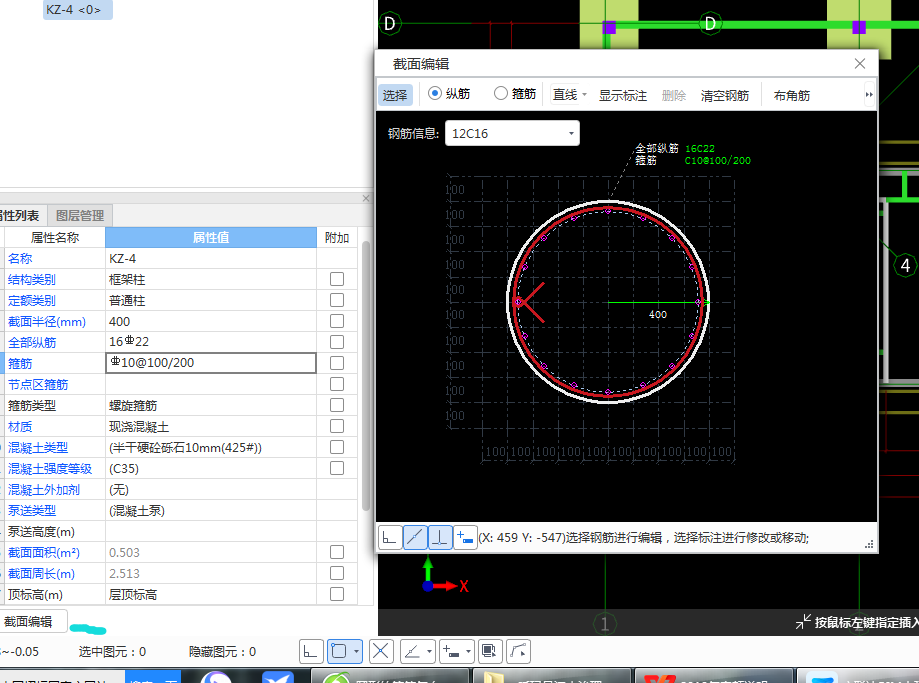Check 附加 box for 全部纵筋 row

point(337,342)
